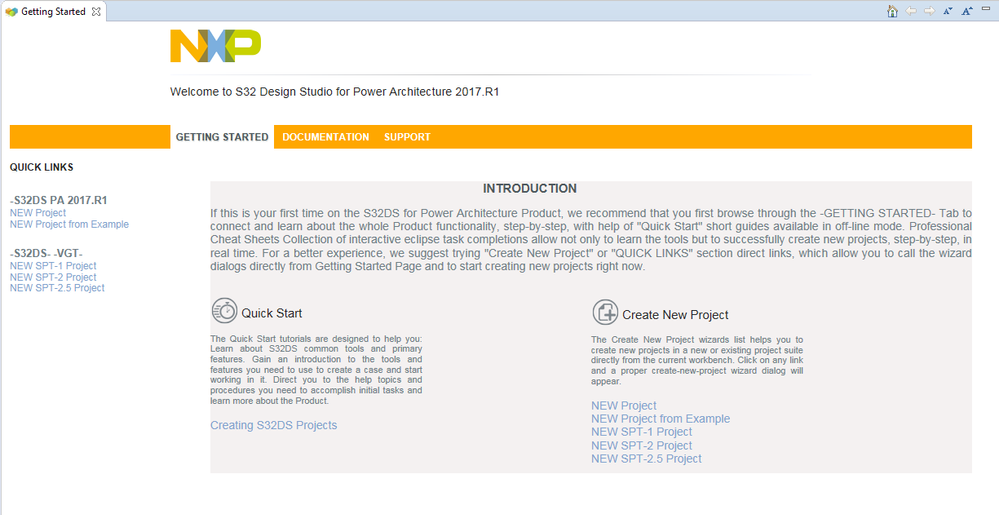Click NEW Project under Create New Project
Viewport: 999px width, 515px height.
point(624,405)
